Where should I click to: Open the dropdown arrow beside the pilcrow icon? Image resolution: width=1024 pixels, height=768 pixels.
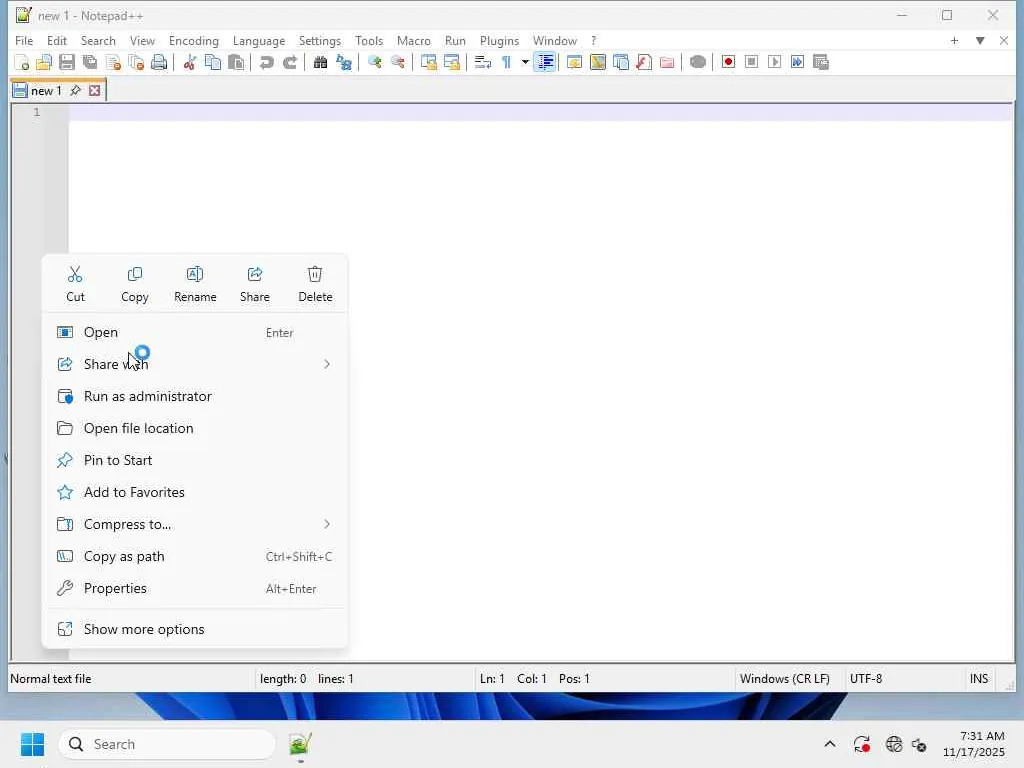click(x=524, y=63)
